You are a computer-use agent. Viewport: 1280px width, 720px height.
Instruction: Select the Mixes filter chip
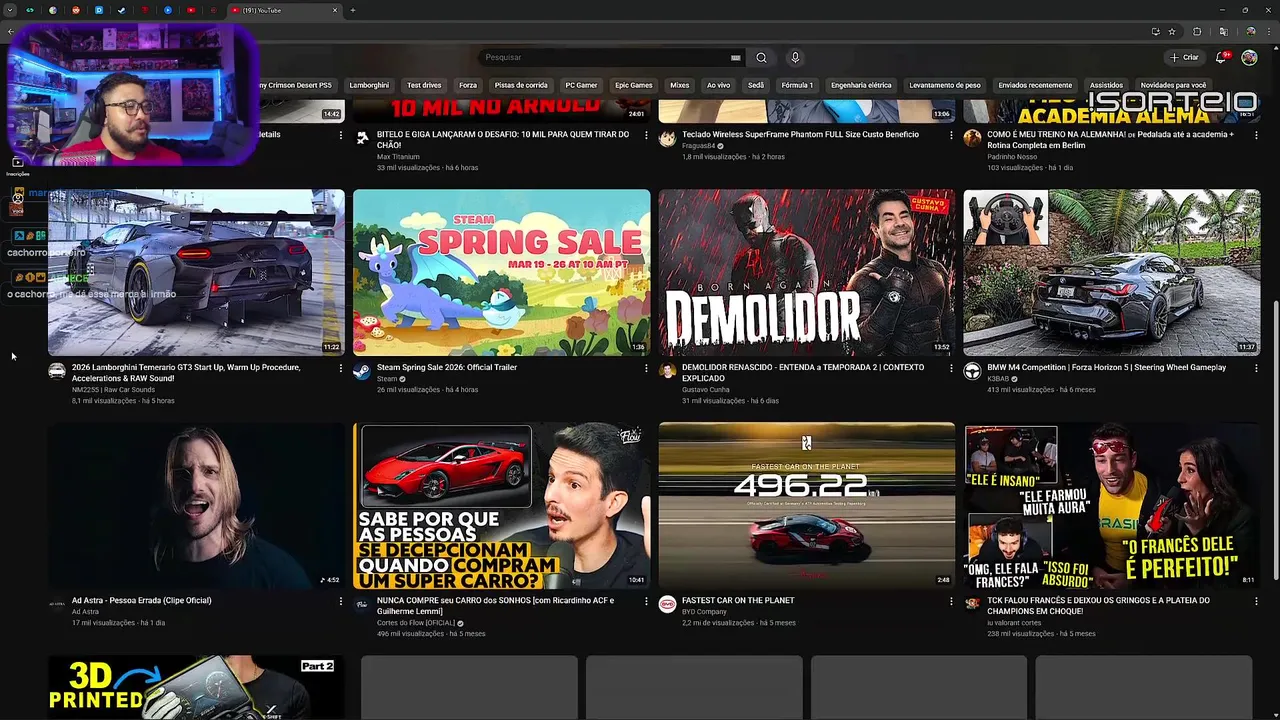point(680,85)
